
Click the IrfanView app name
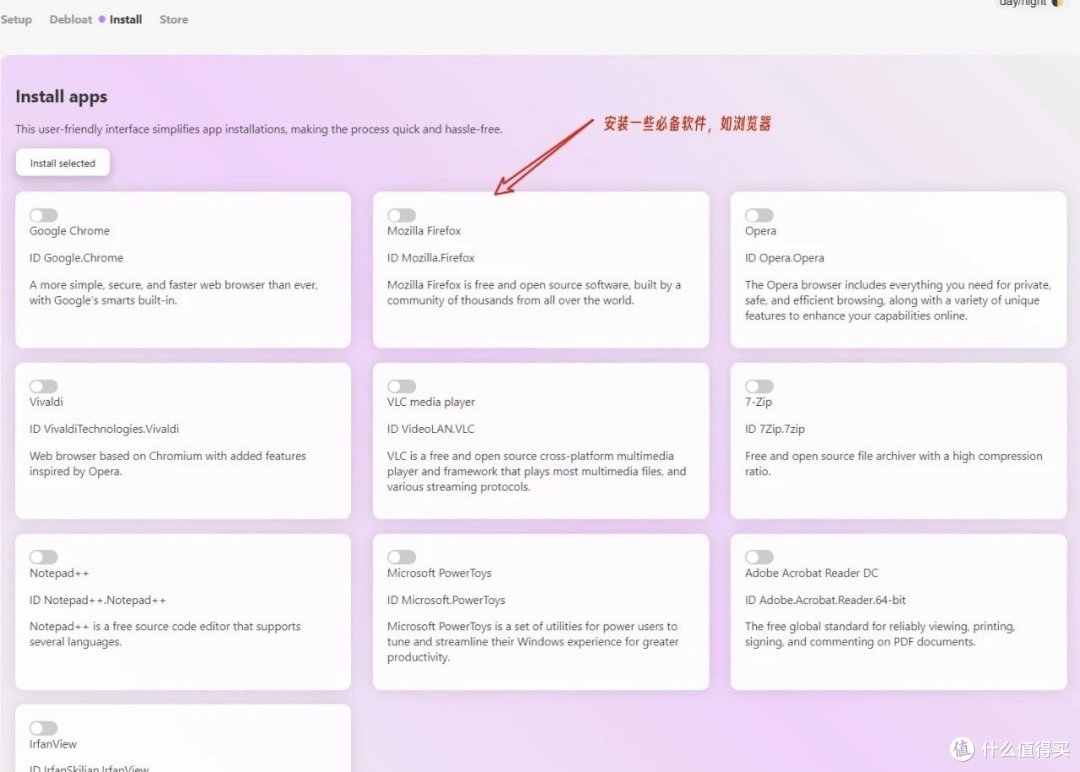pos(53,744)
